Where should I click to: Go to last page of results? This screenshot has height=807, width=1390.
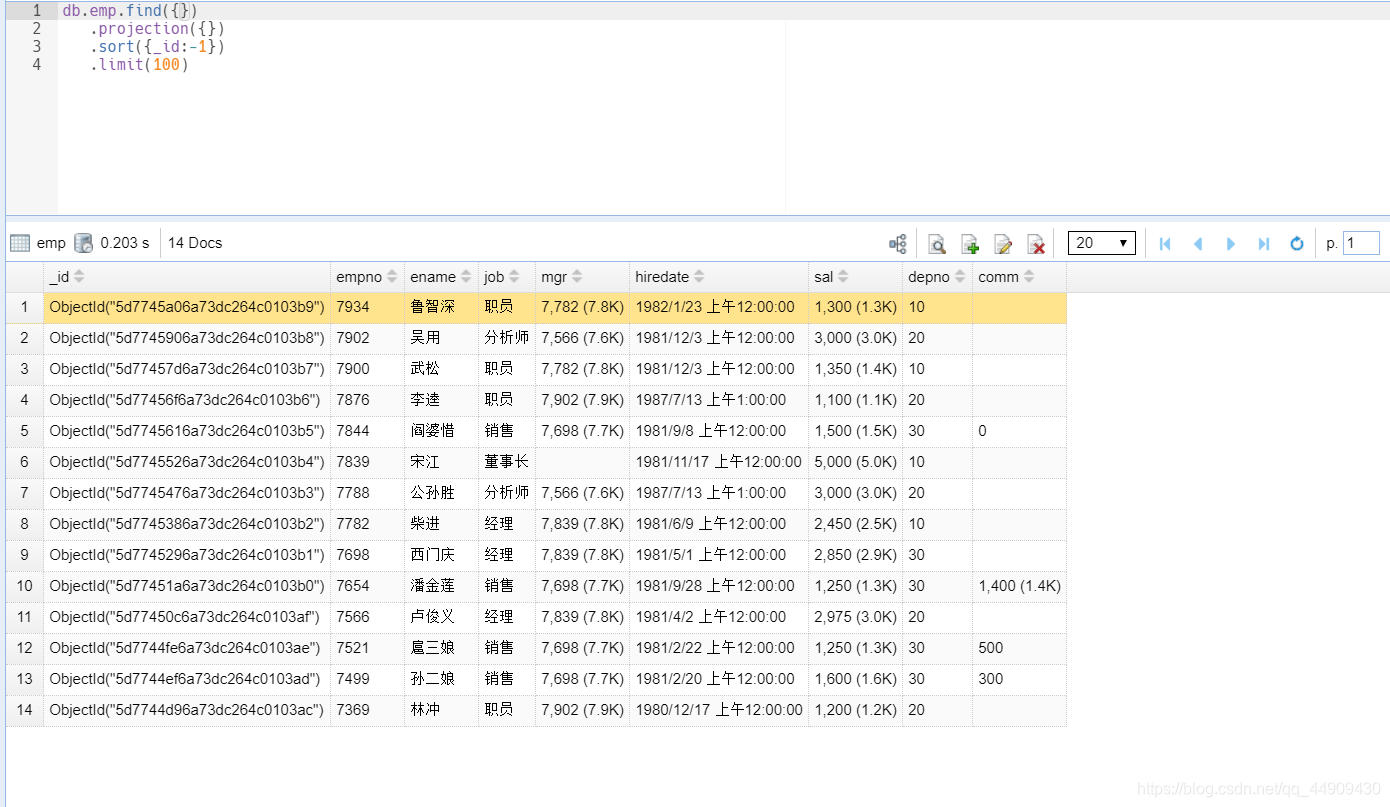[x=1264, y=243]
